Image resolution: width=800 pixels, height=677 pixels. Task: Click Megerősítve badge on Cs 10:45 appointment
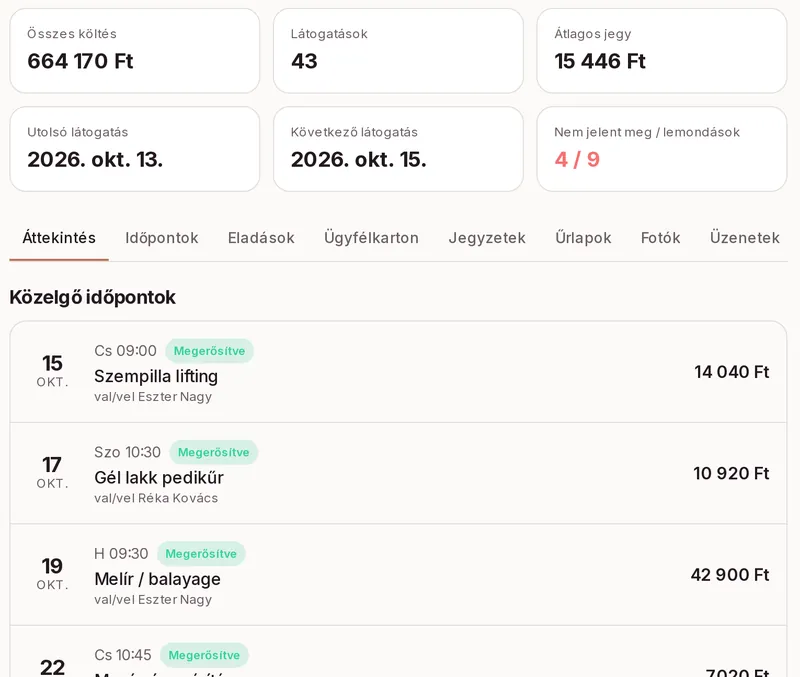[x=204, y=655]
